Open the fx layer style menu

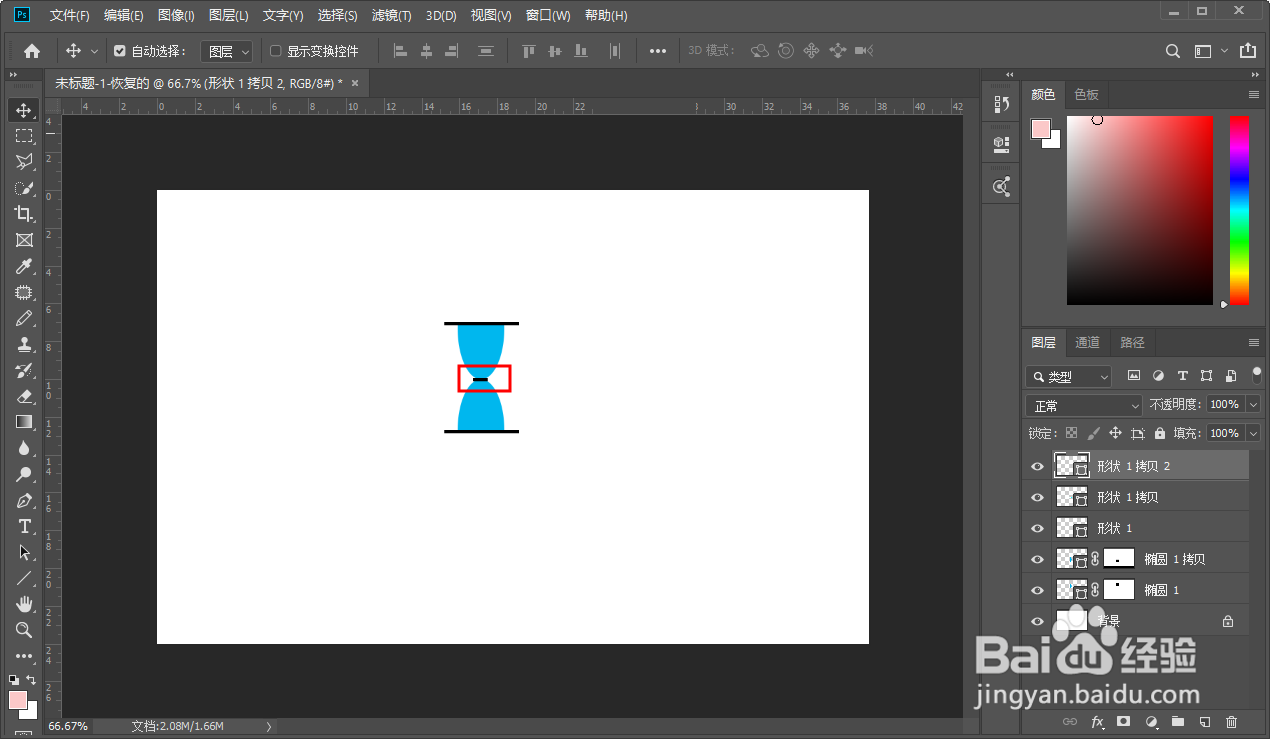(x=1098, y=722)
